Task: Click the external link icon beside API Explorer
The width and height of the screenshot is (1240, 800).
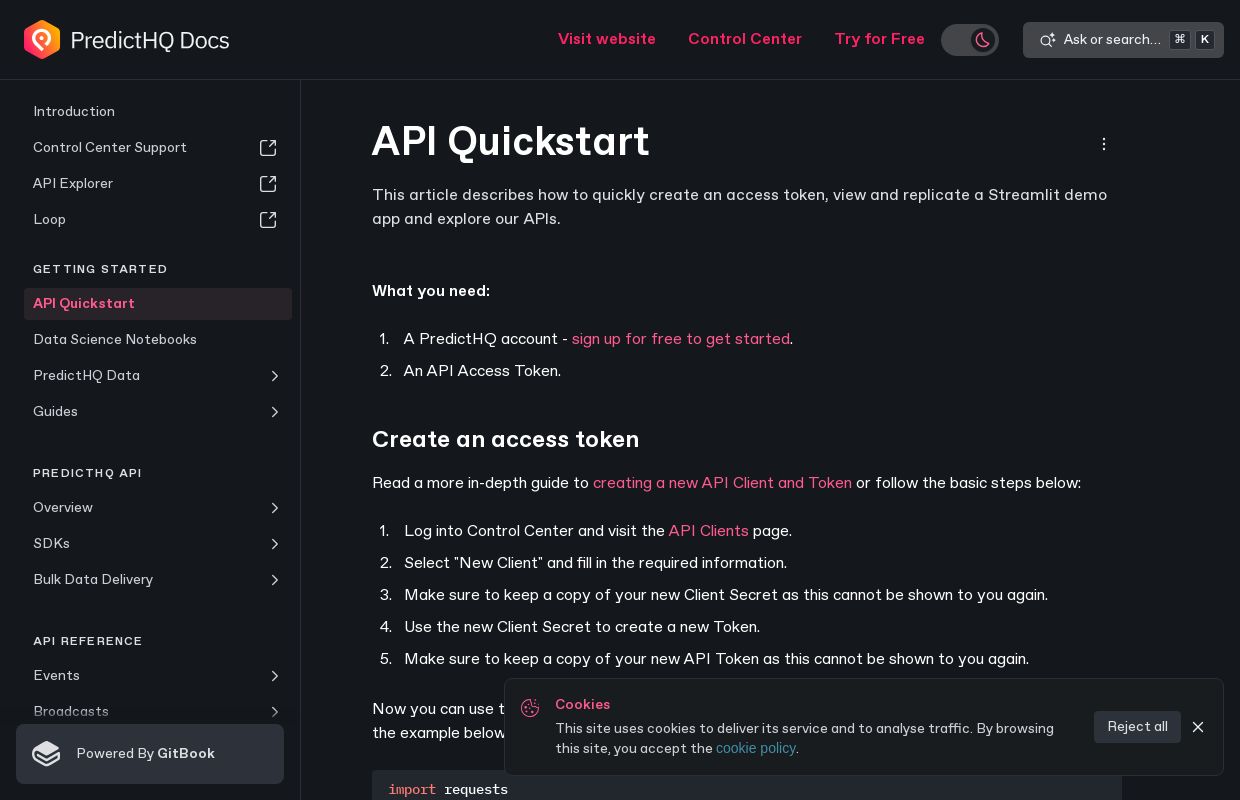Action: (x=268, y=184)
